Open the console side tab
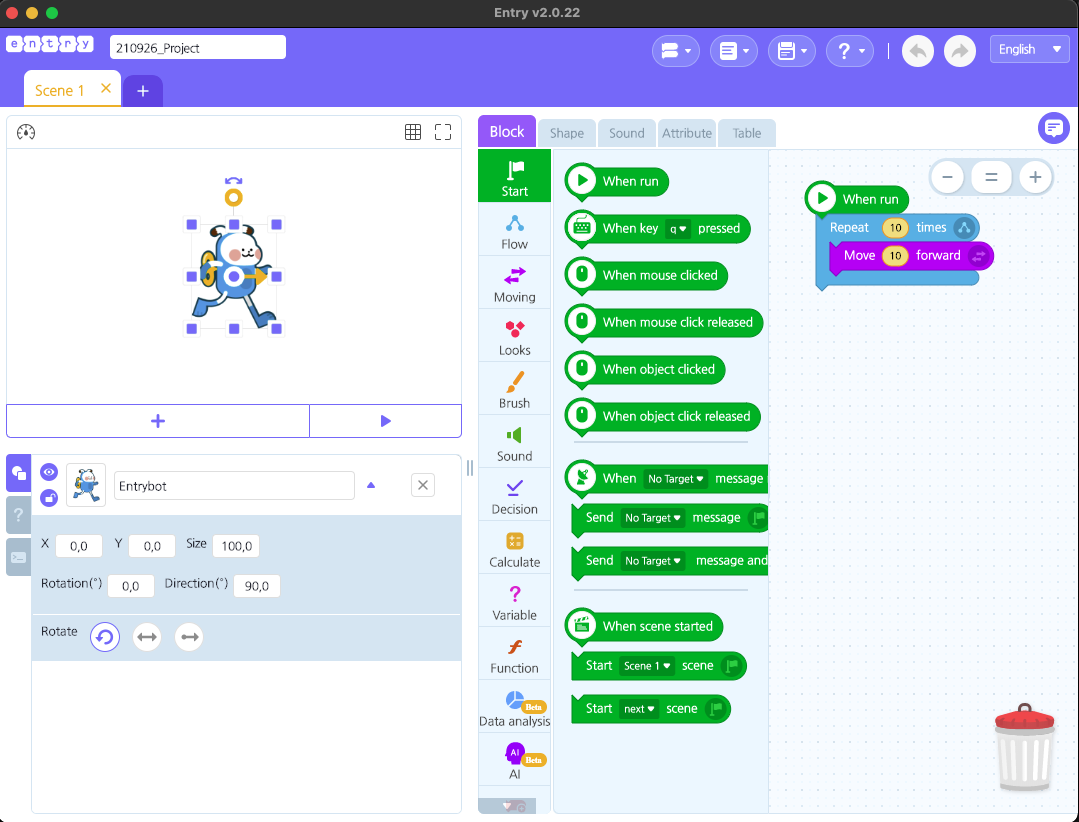The height and width of the screenshot is (822, 1079). [19, 557]
